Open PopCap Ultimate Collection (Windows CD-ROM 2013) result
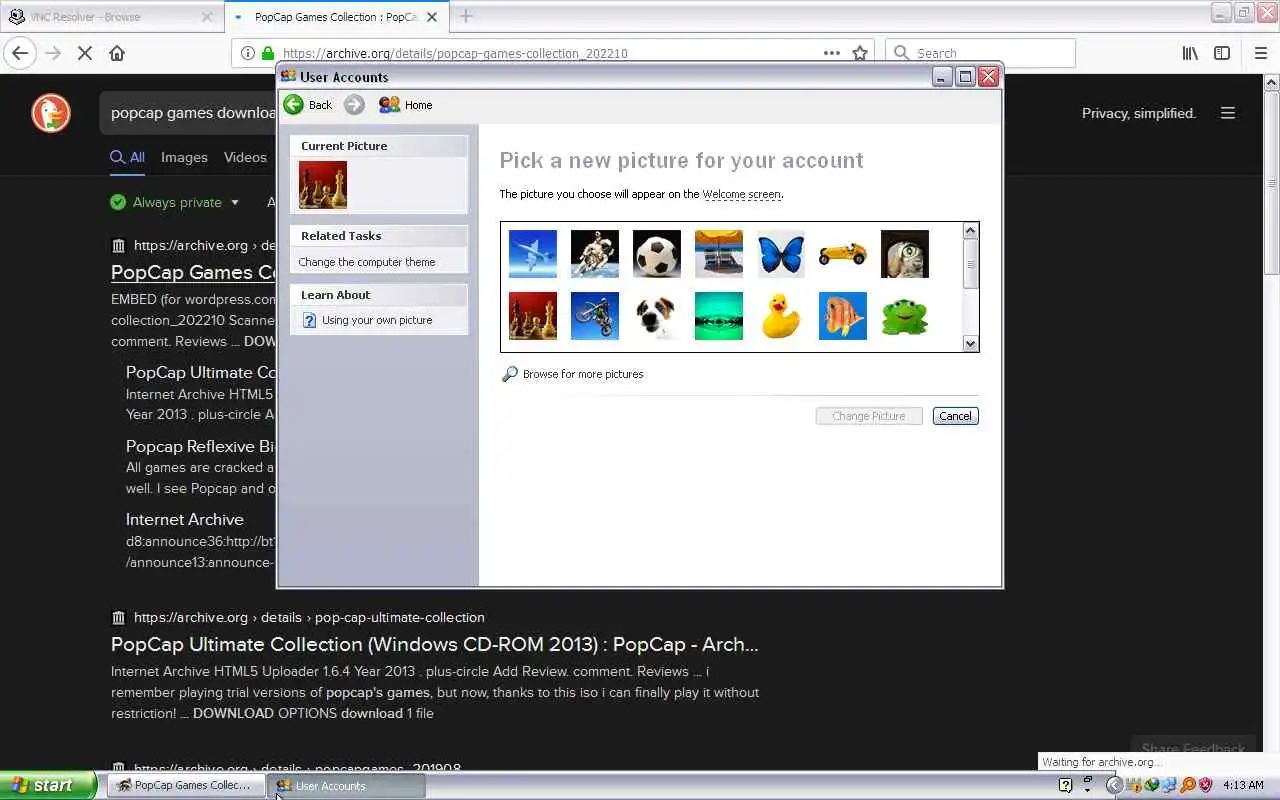The width and height of the screenshot is (1280, 800). [x=434, y=644]
